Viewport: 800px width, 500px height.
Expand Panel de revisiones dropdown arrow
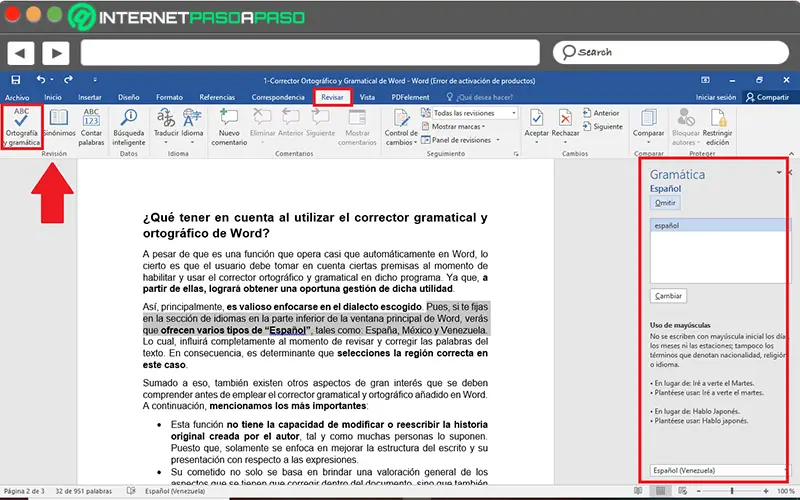(498, 140)
